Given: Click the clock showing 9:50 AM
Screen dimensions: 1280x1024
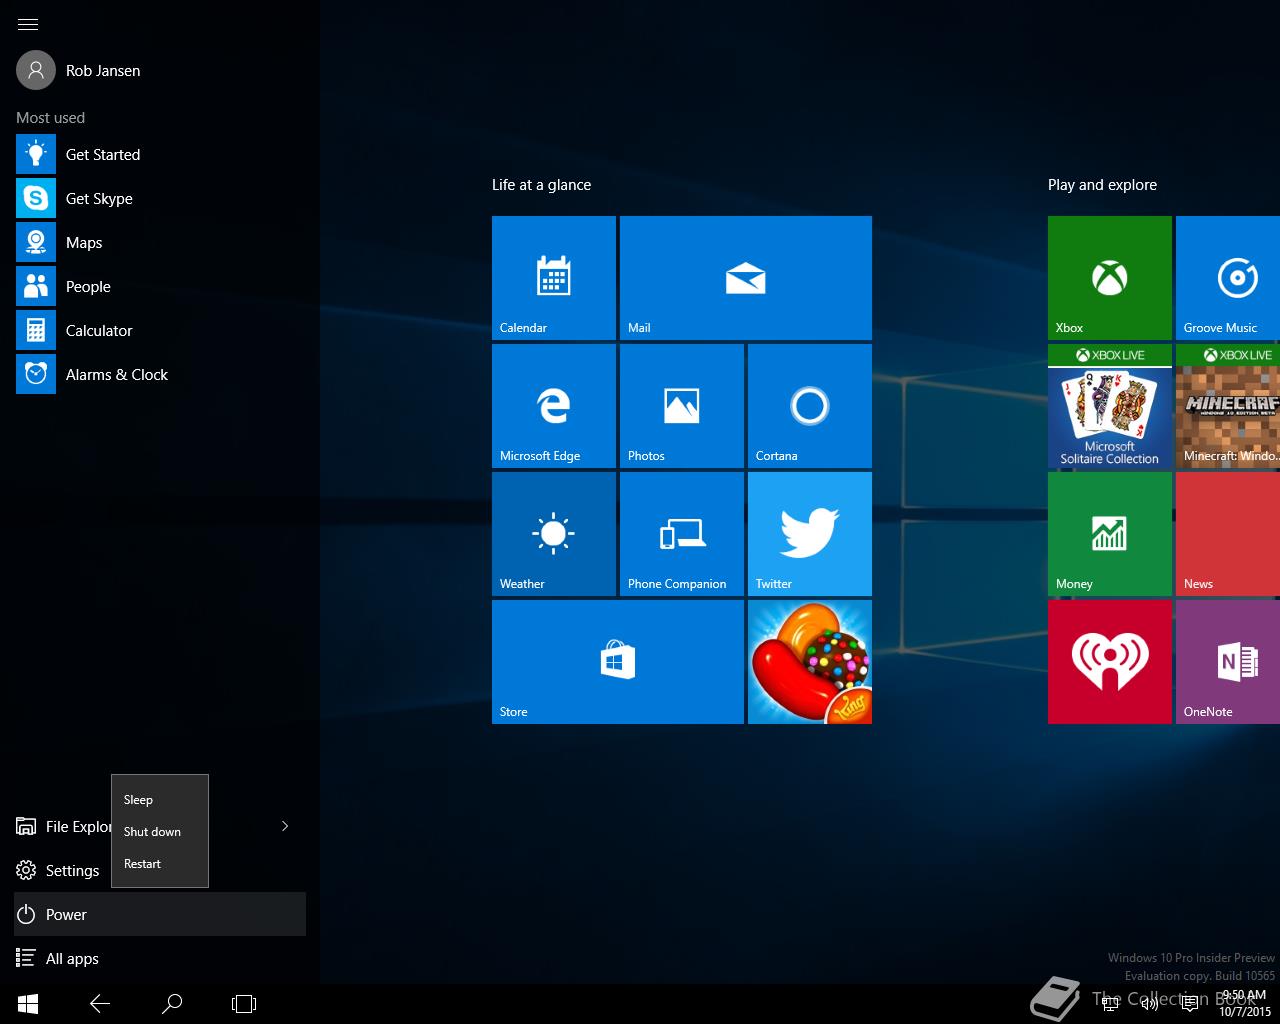Looking at the screenshot, I should point(1244,1004).
